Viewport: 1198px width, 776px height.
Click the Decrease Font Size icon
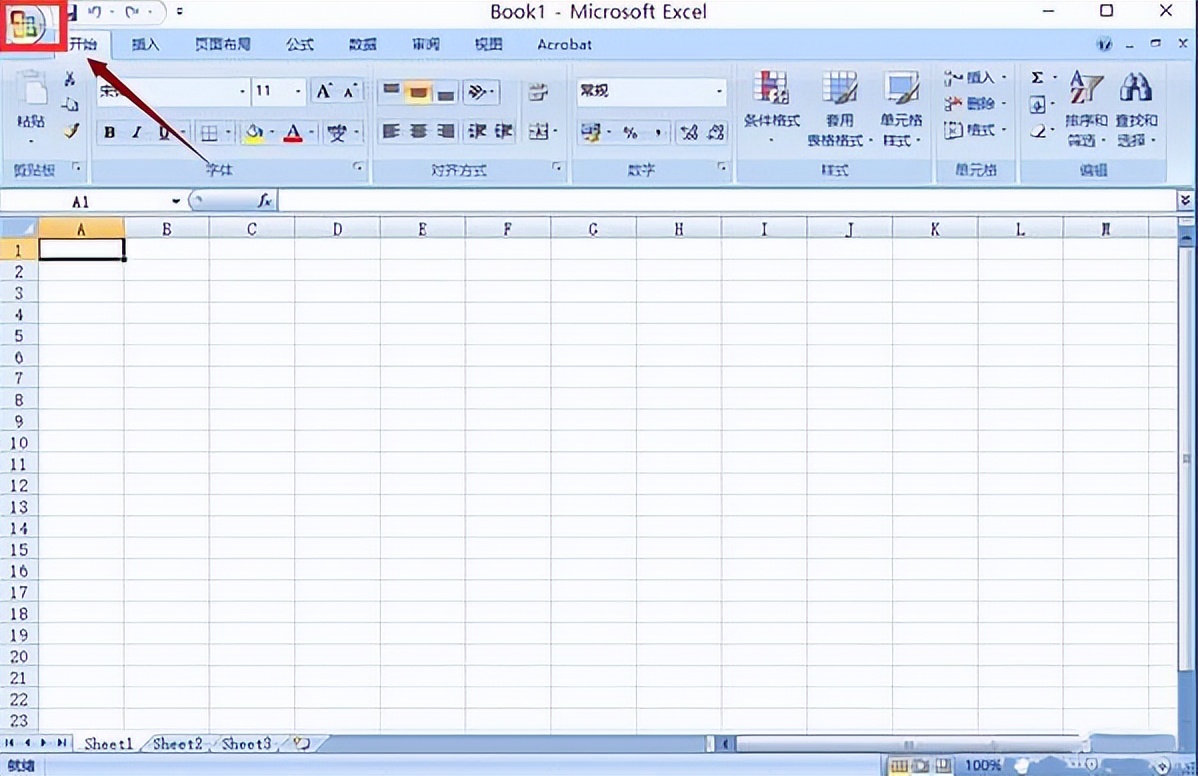(350, 91)
